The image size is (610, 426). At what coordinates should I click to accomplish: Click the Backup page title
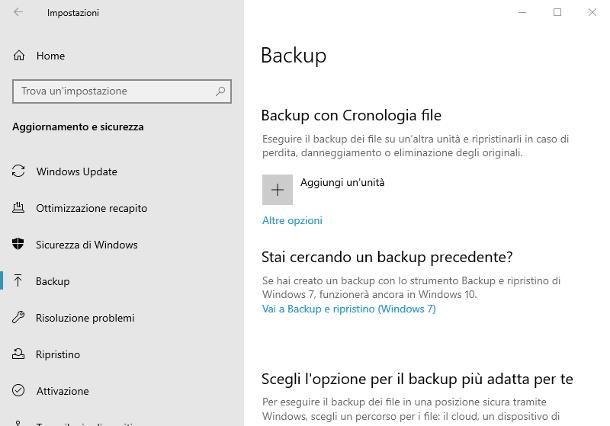294,55
